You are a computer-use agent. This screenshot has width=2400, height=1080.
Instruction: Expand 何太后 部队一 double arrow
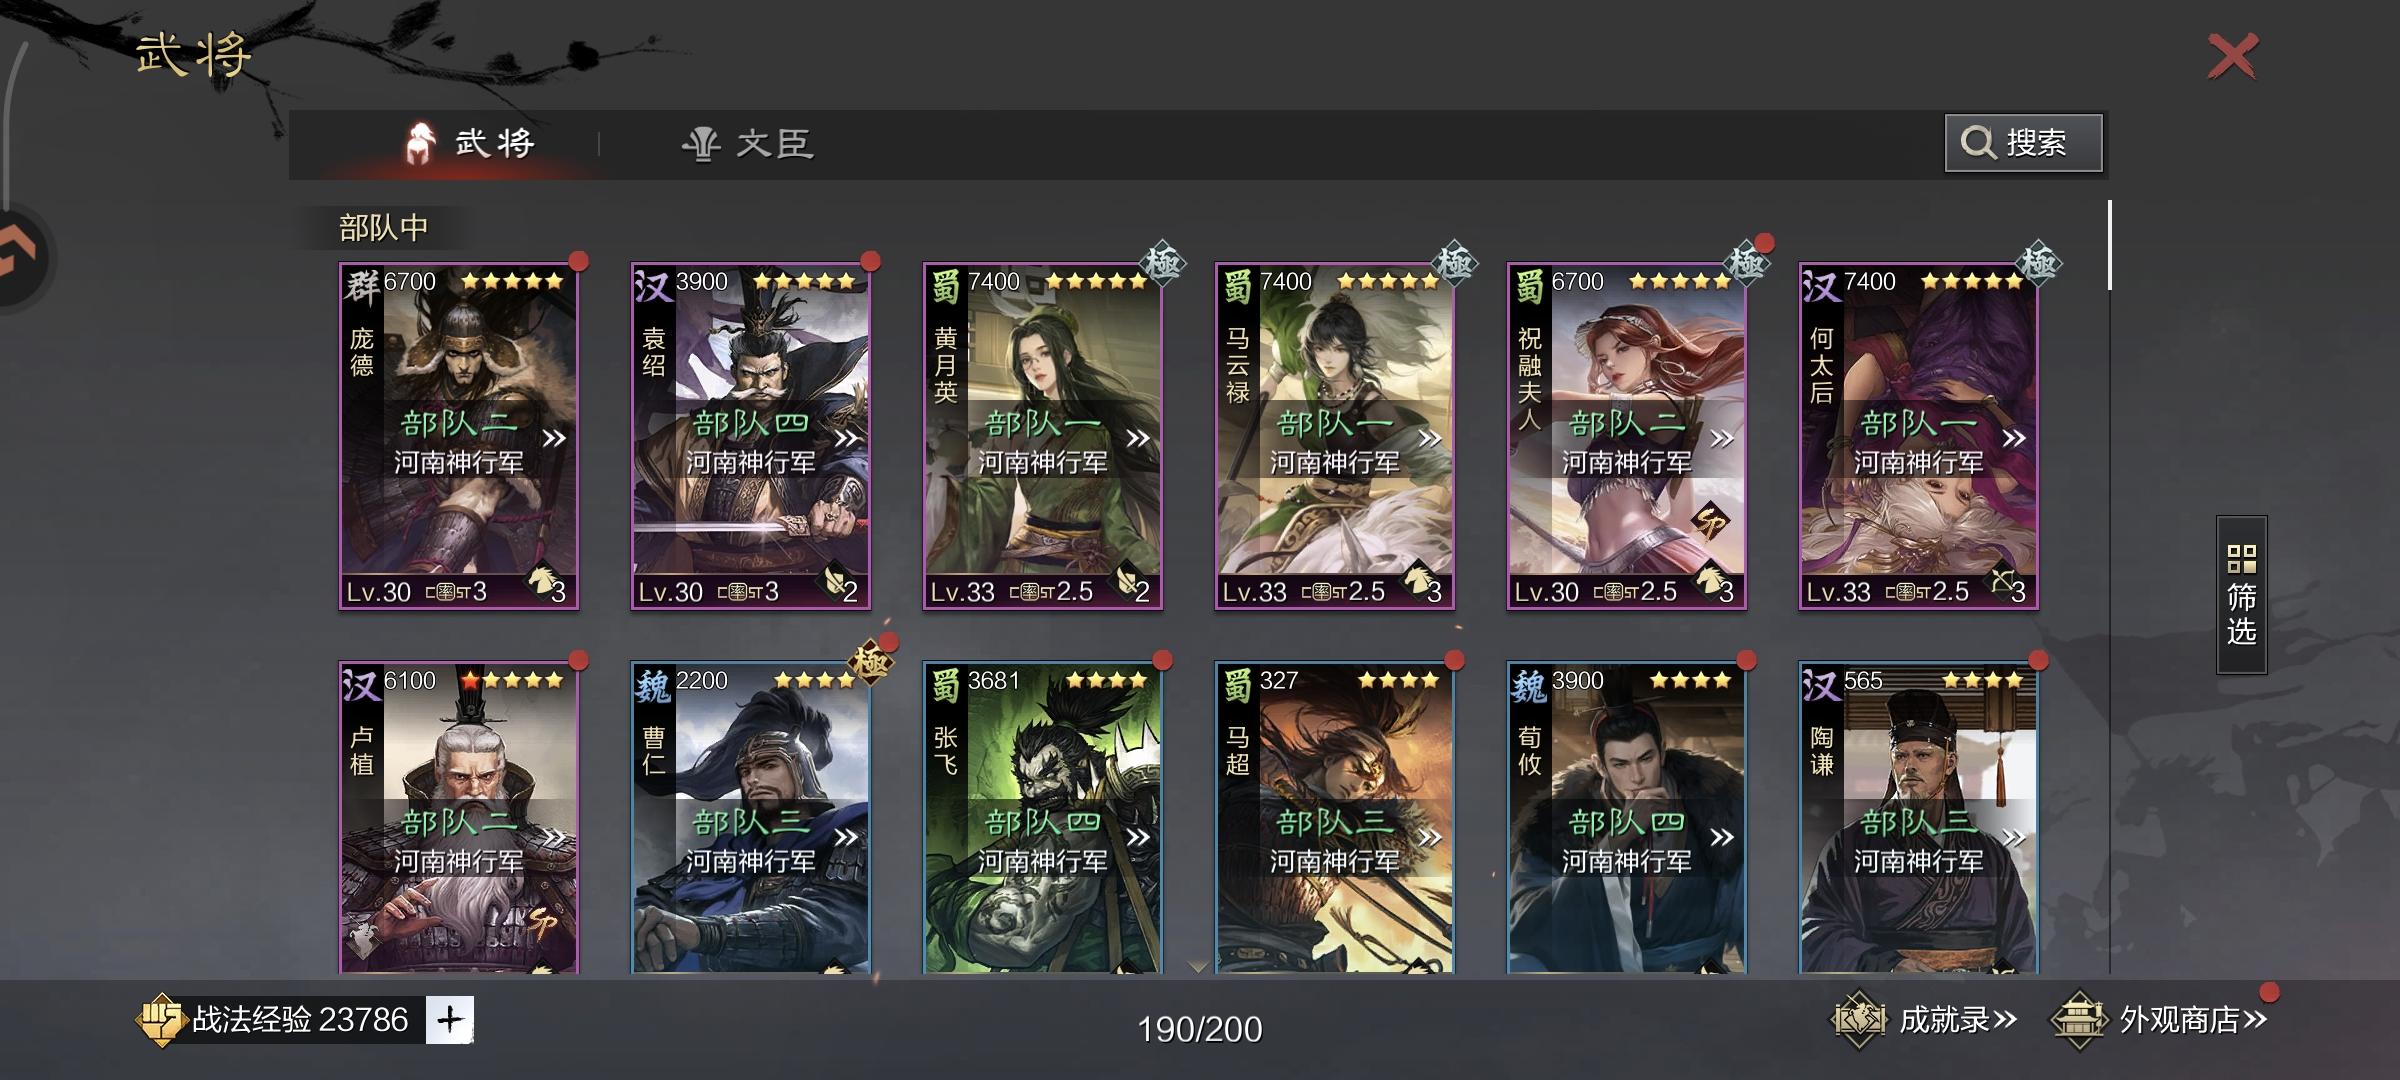pos(2014,438)
